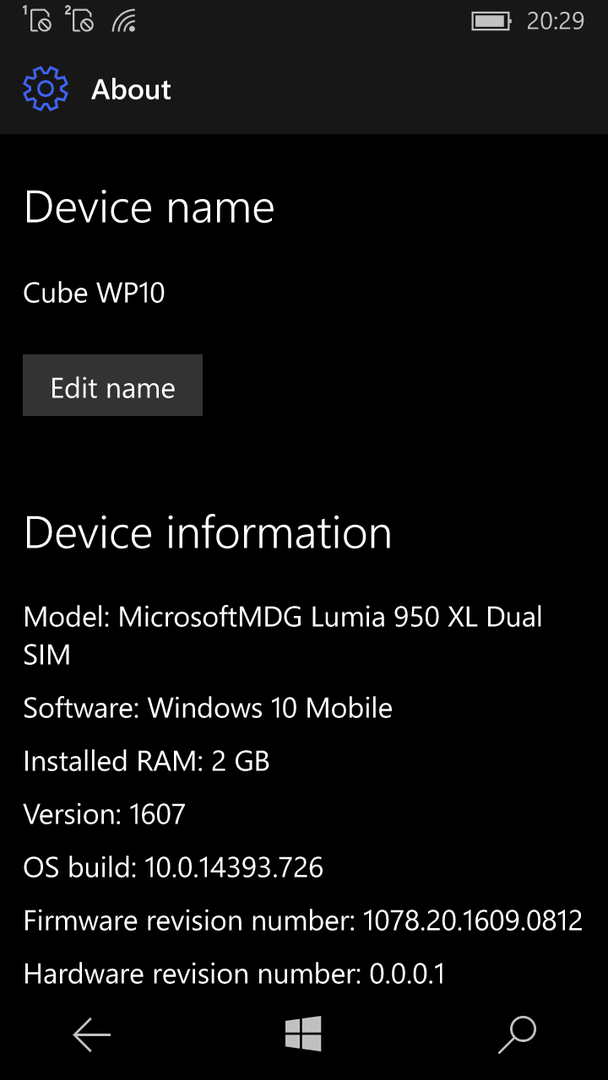The width and height of the screenshot is (608, 1080).
Task: Tap the battery level indicator icon
Action: (x=491, y=21)
